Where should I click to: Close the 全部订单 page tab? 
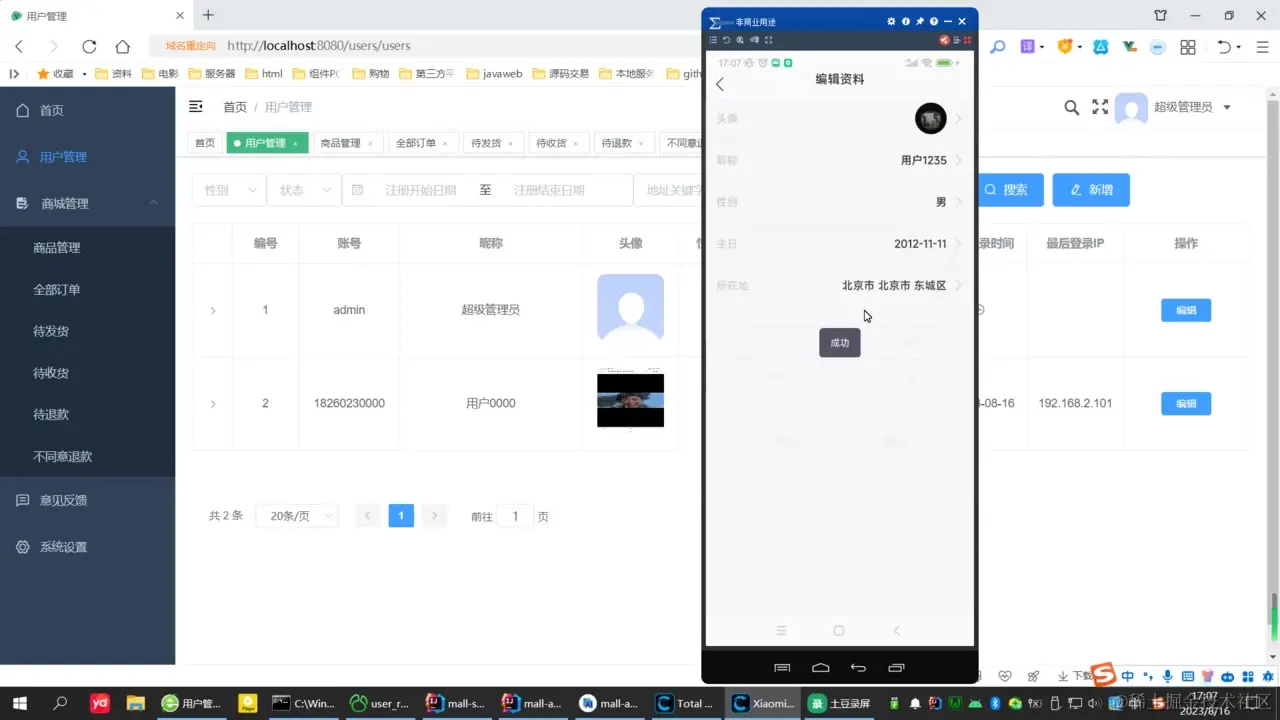[x=445, y=144]
